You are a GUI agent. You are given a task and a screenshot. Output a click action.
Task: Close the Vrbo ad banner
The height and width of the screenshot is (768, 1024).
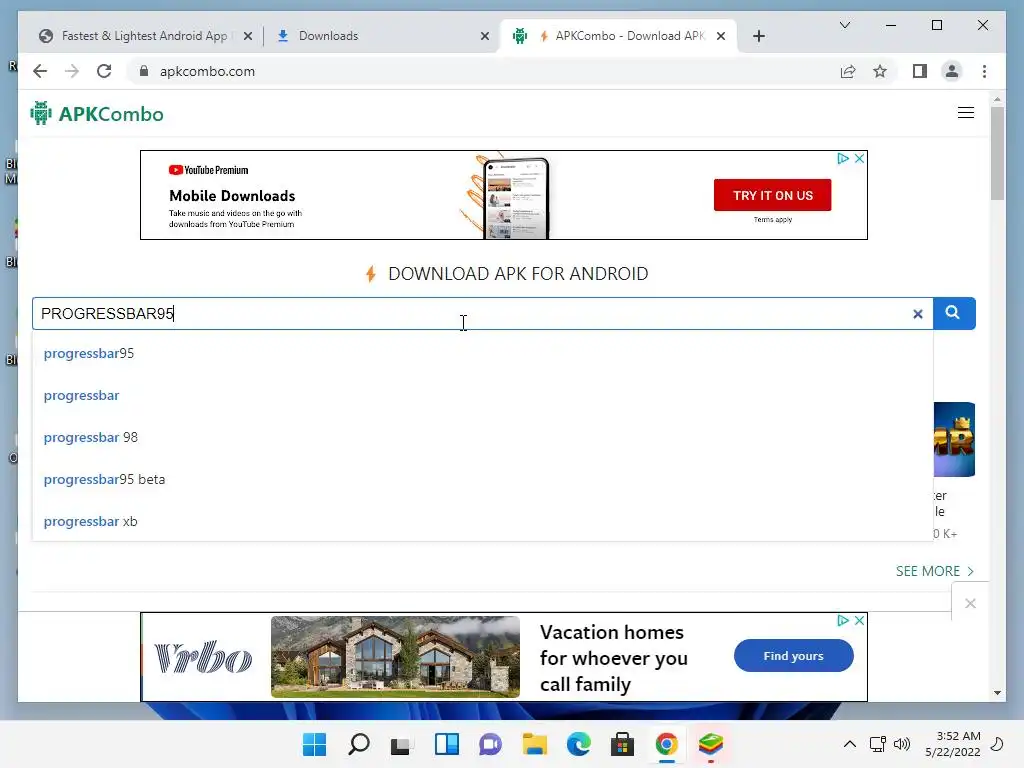(x=859, y=620)
